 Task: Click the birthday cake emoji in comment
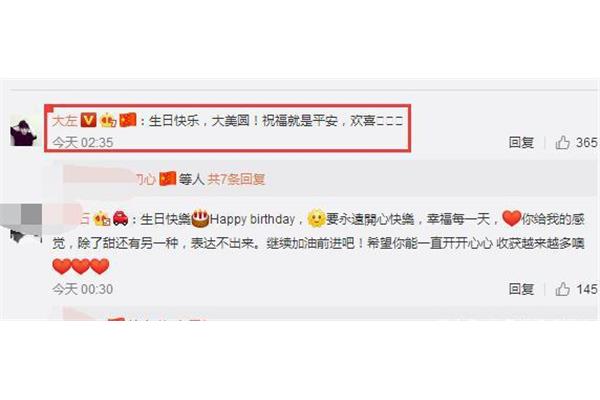(x=200, y=219)
